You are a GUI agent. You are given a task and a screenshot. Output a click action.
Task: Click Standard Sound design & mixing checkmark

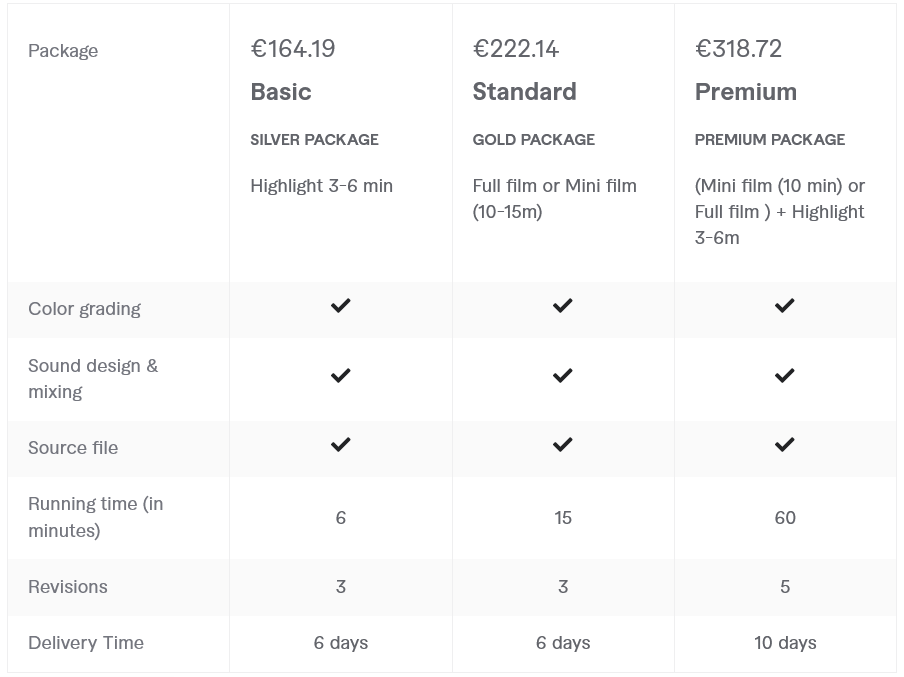[x=562, y=375]
